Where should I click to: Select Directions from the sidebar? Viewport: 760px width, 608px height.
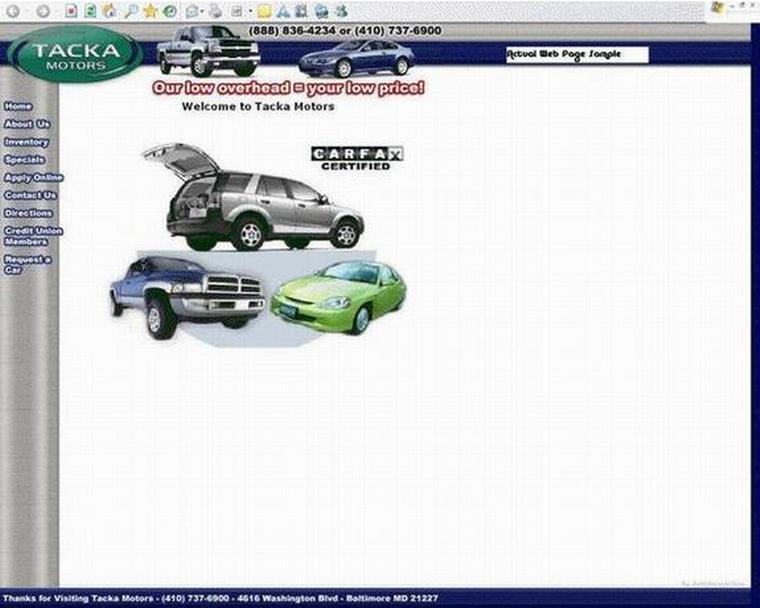(28, 213)
